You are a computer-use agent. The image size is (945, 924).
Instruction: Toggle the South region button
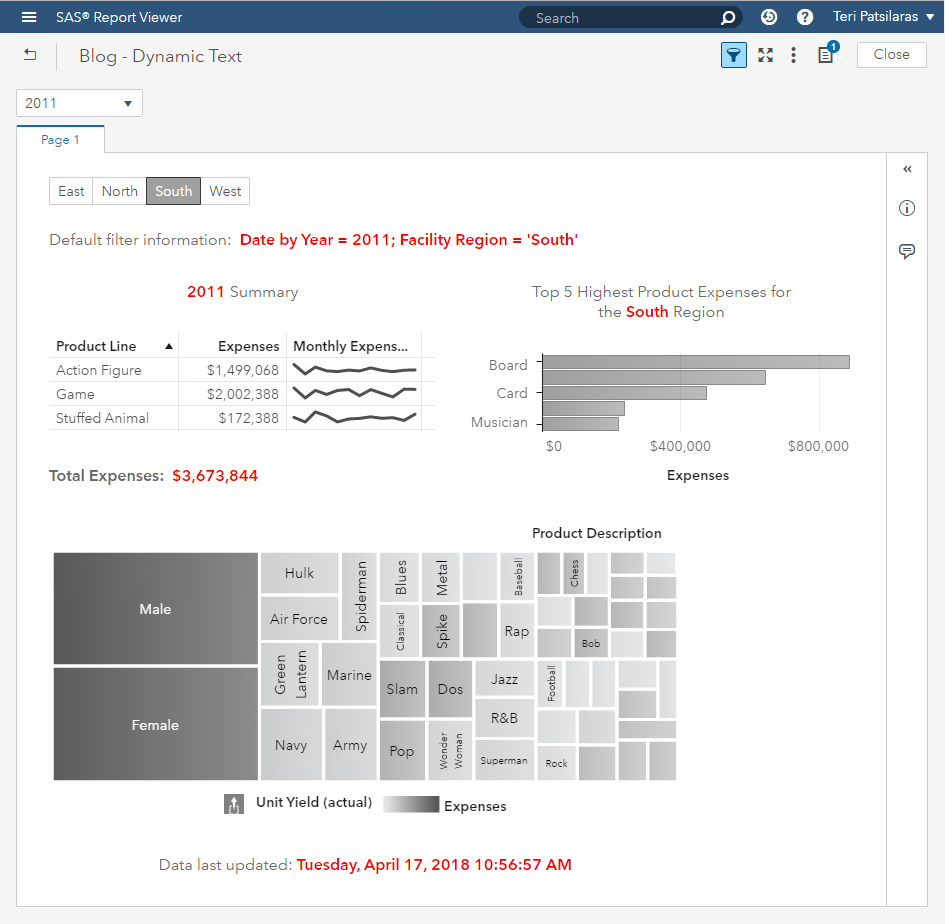pyautogui.click(x=174, y=191)
